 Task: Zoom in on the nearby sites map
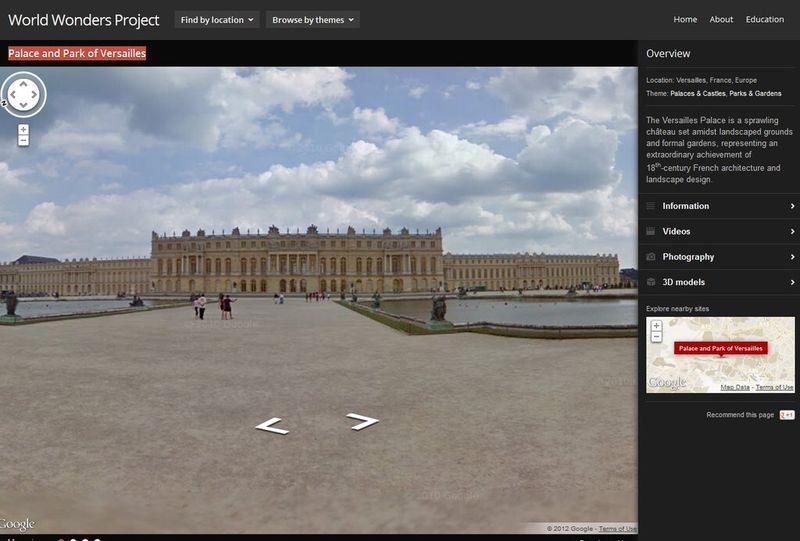click(657, 326)
